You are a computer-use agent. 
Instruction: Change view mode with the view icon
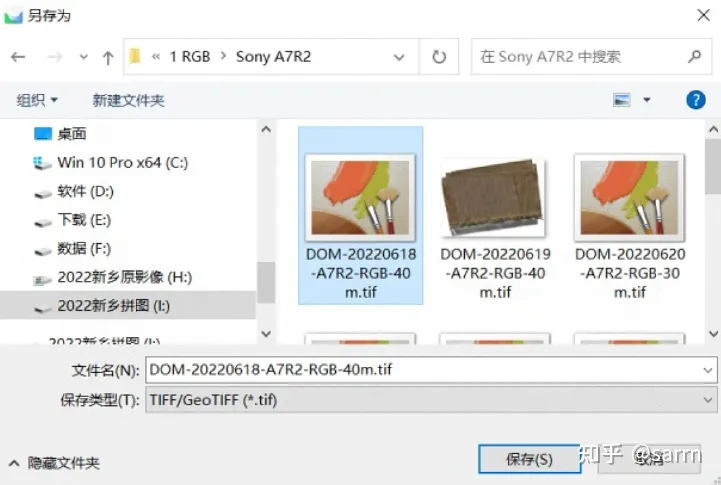(622, 100)
